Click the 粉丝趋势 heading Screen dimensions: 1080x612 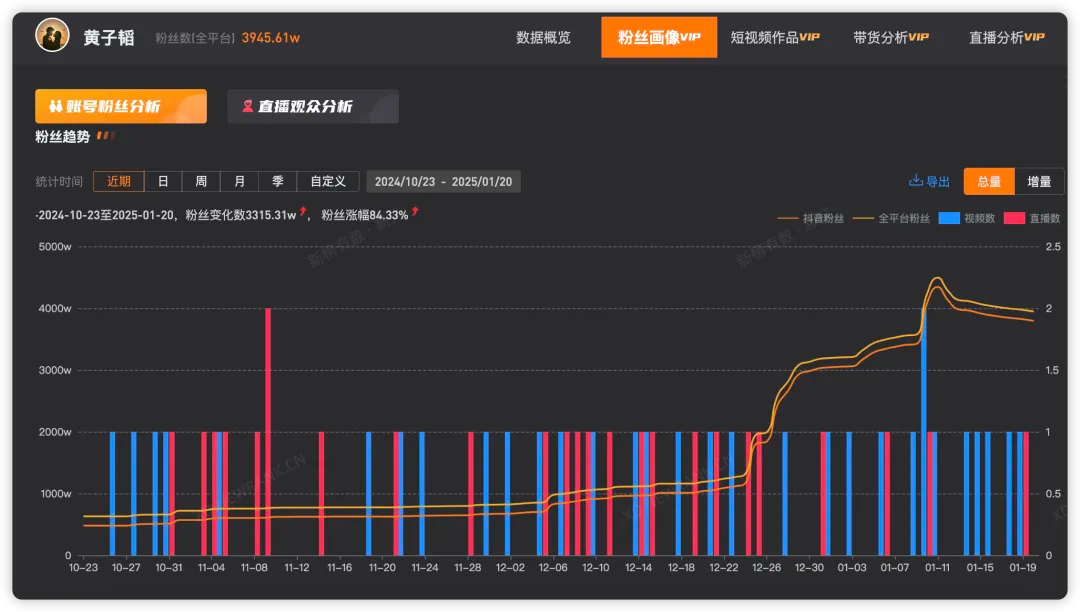tap(62, 137)
